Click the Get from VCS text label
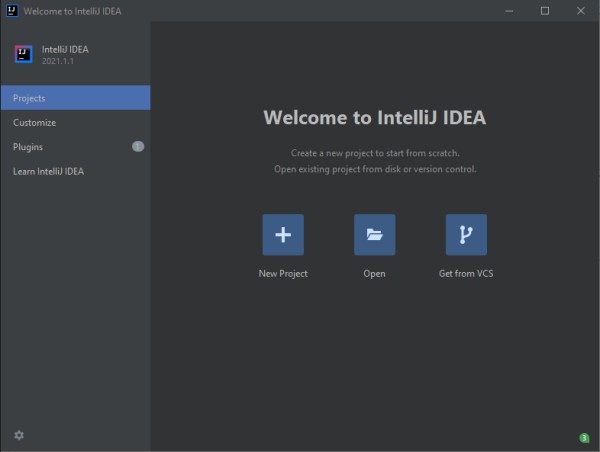The height and width of the screenshot is (452, 600). [466, 274]
